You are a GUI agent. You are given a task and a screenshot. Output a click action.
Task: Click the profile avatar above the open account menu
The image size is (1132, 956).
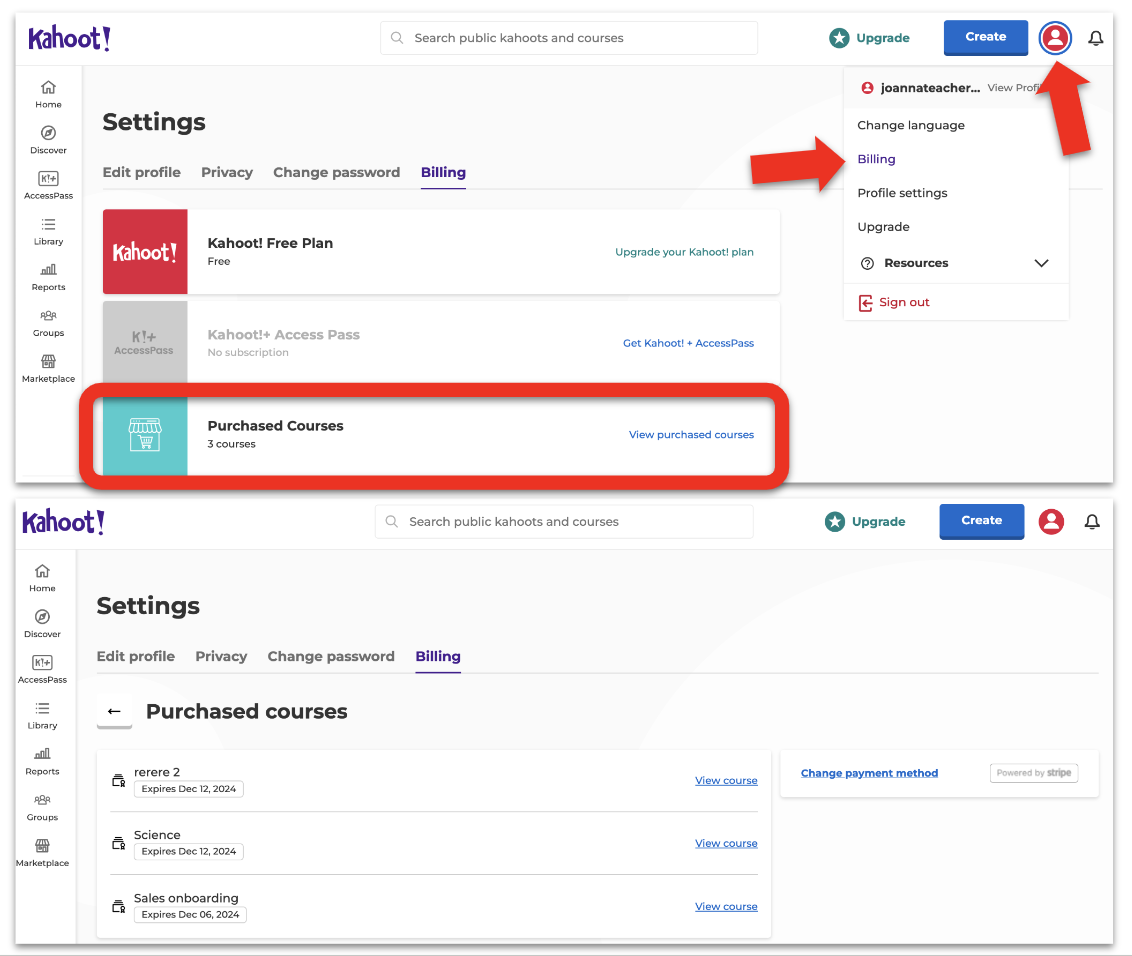point(1055,38)
